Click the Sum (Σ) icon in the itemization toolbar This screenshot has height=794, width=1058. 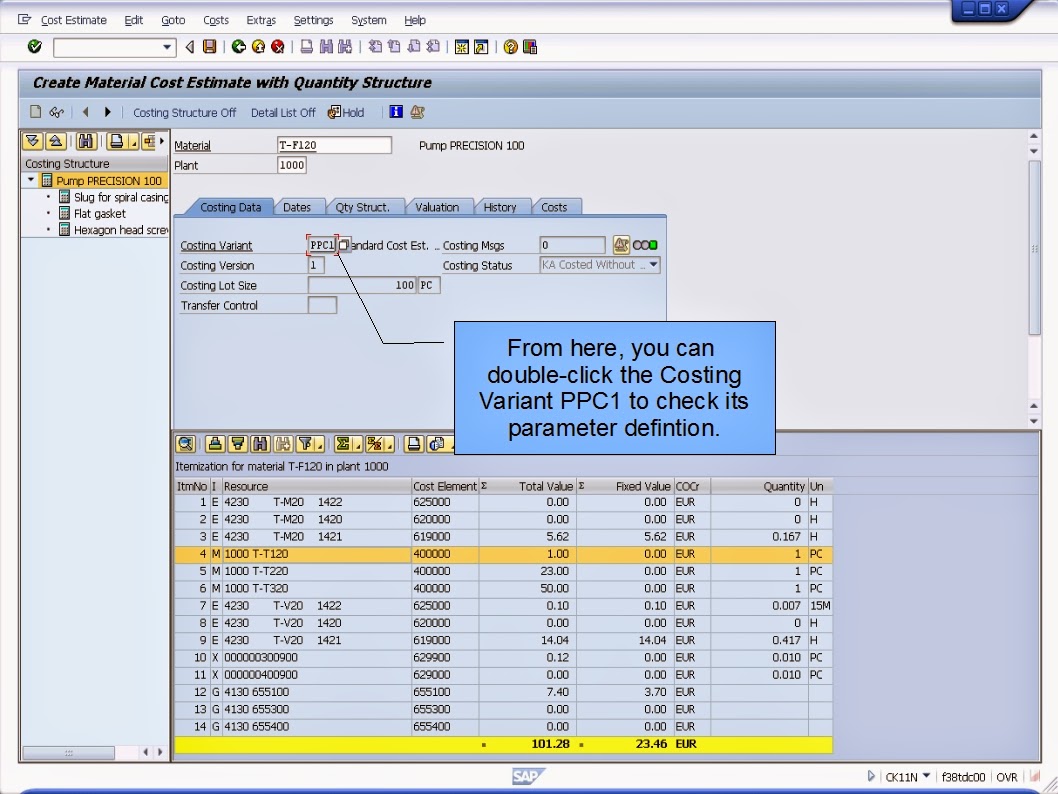pyautogui.click(x=341, y=443)
